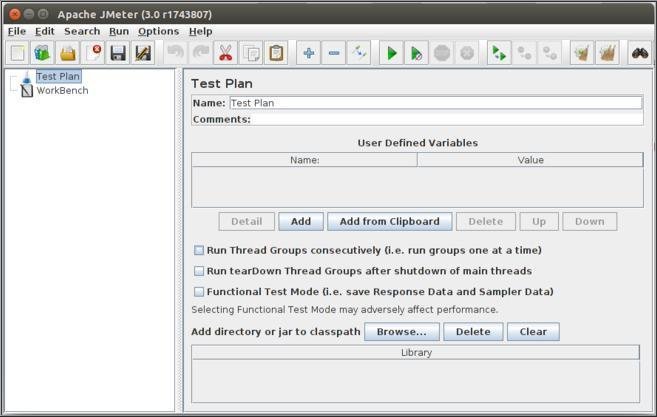Save test plan with floppy disk icon

tap(118, 53)
